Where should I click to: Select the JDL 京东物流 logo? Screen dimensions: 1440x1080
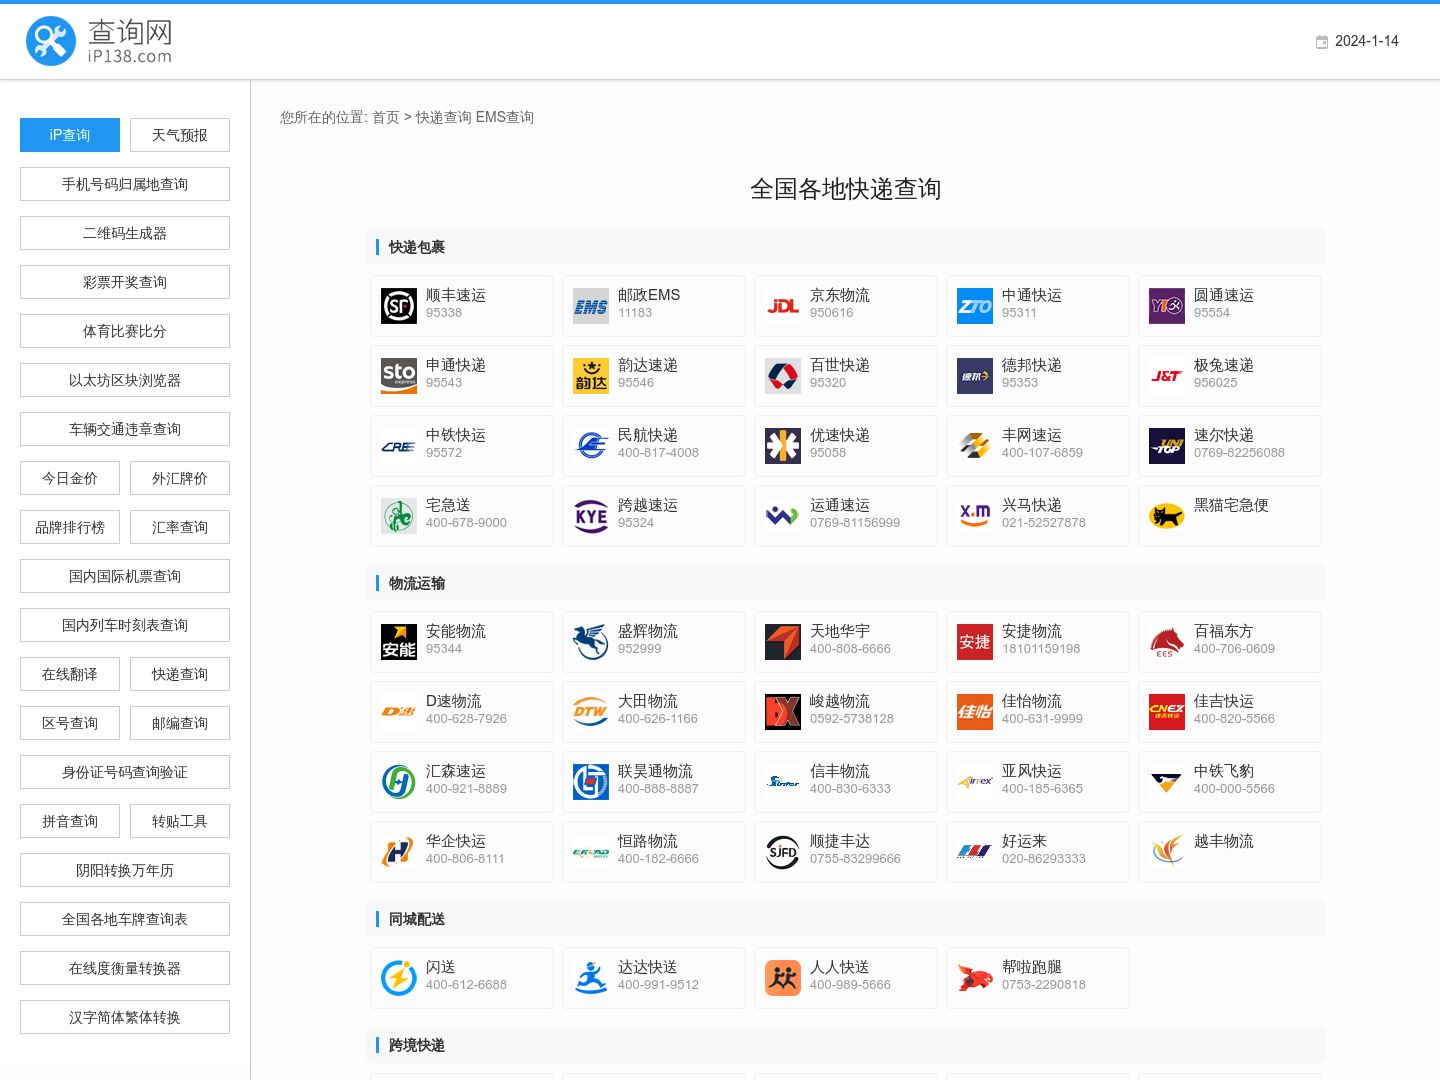(783, 306)
